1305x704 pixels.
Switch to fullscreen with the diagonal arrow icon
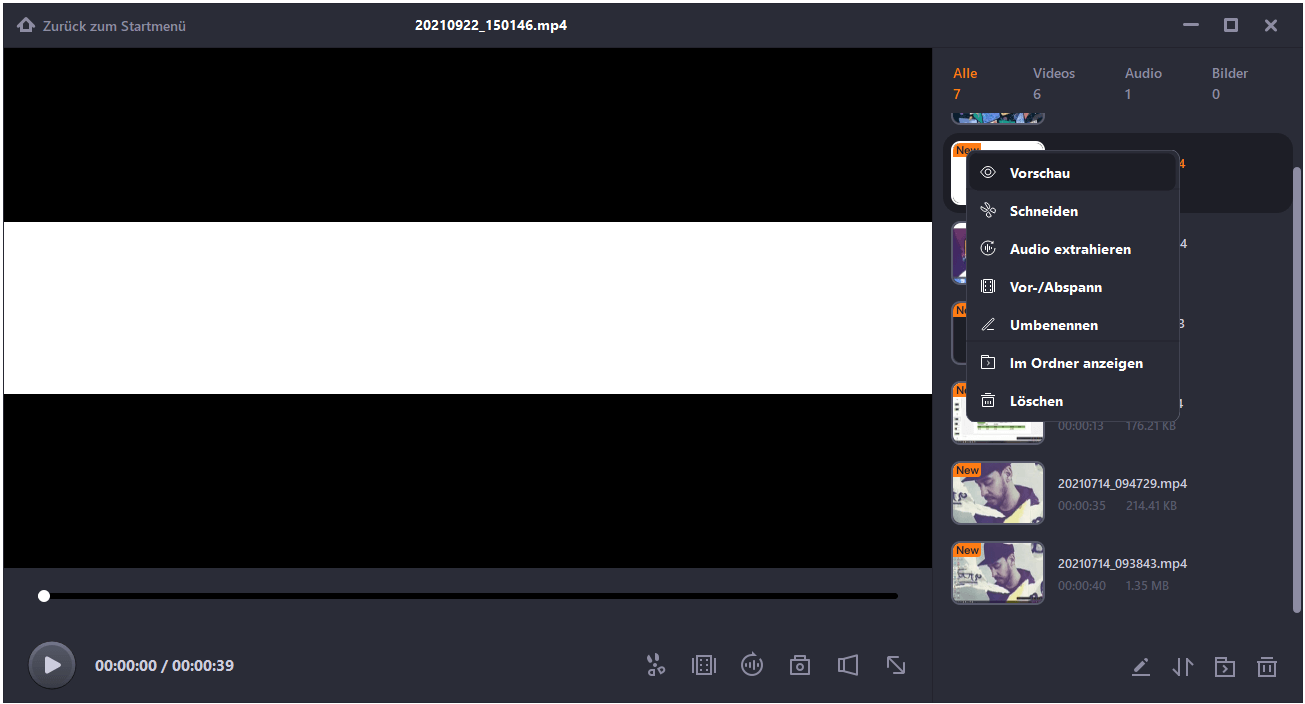pos(896,665)
